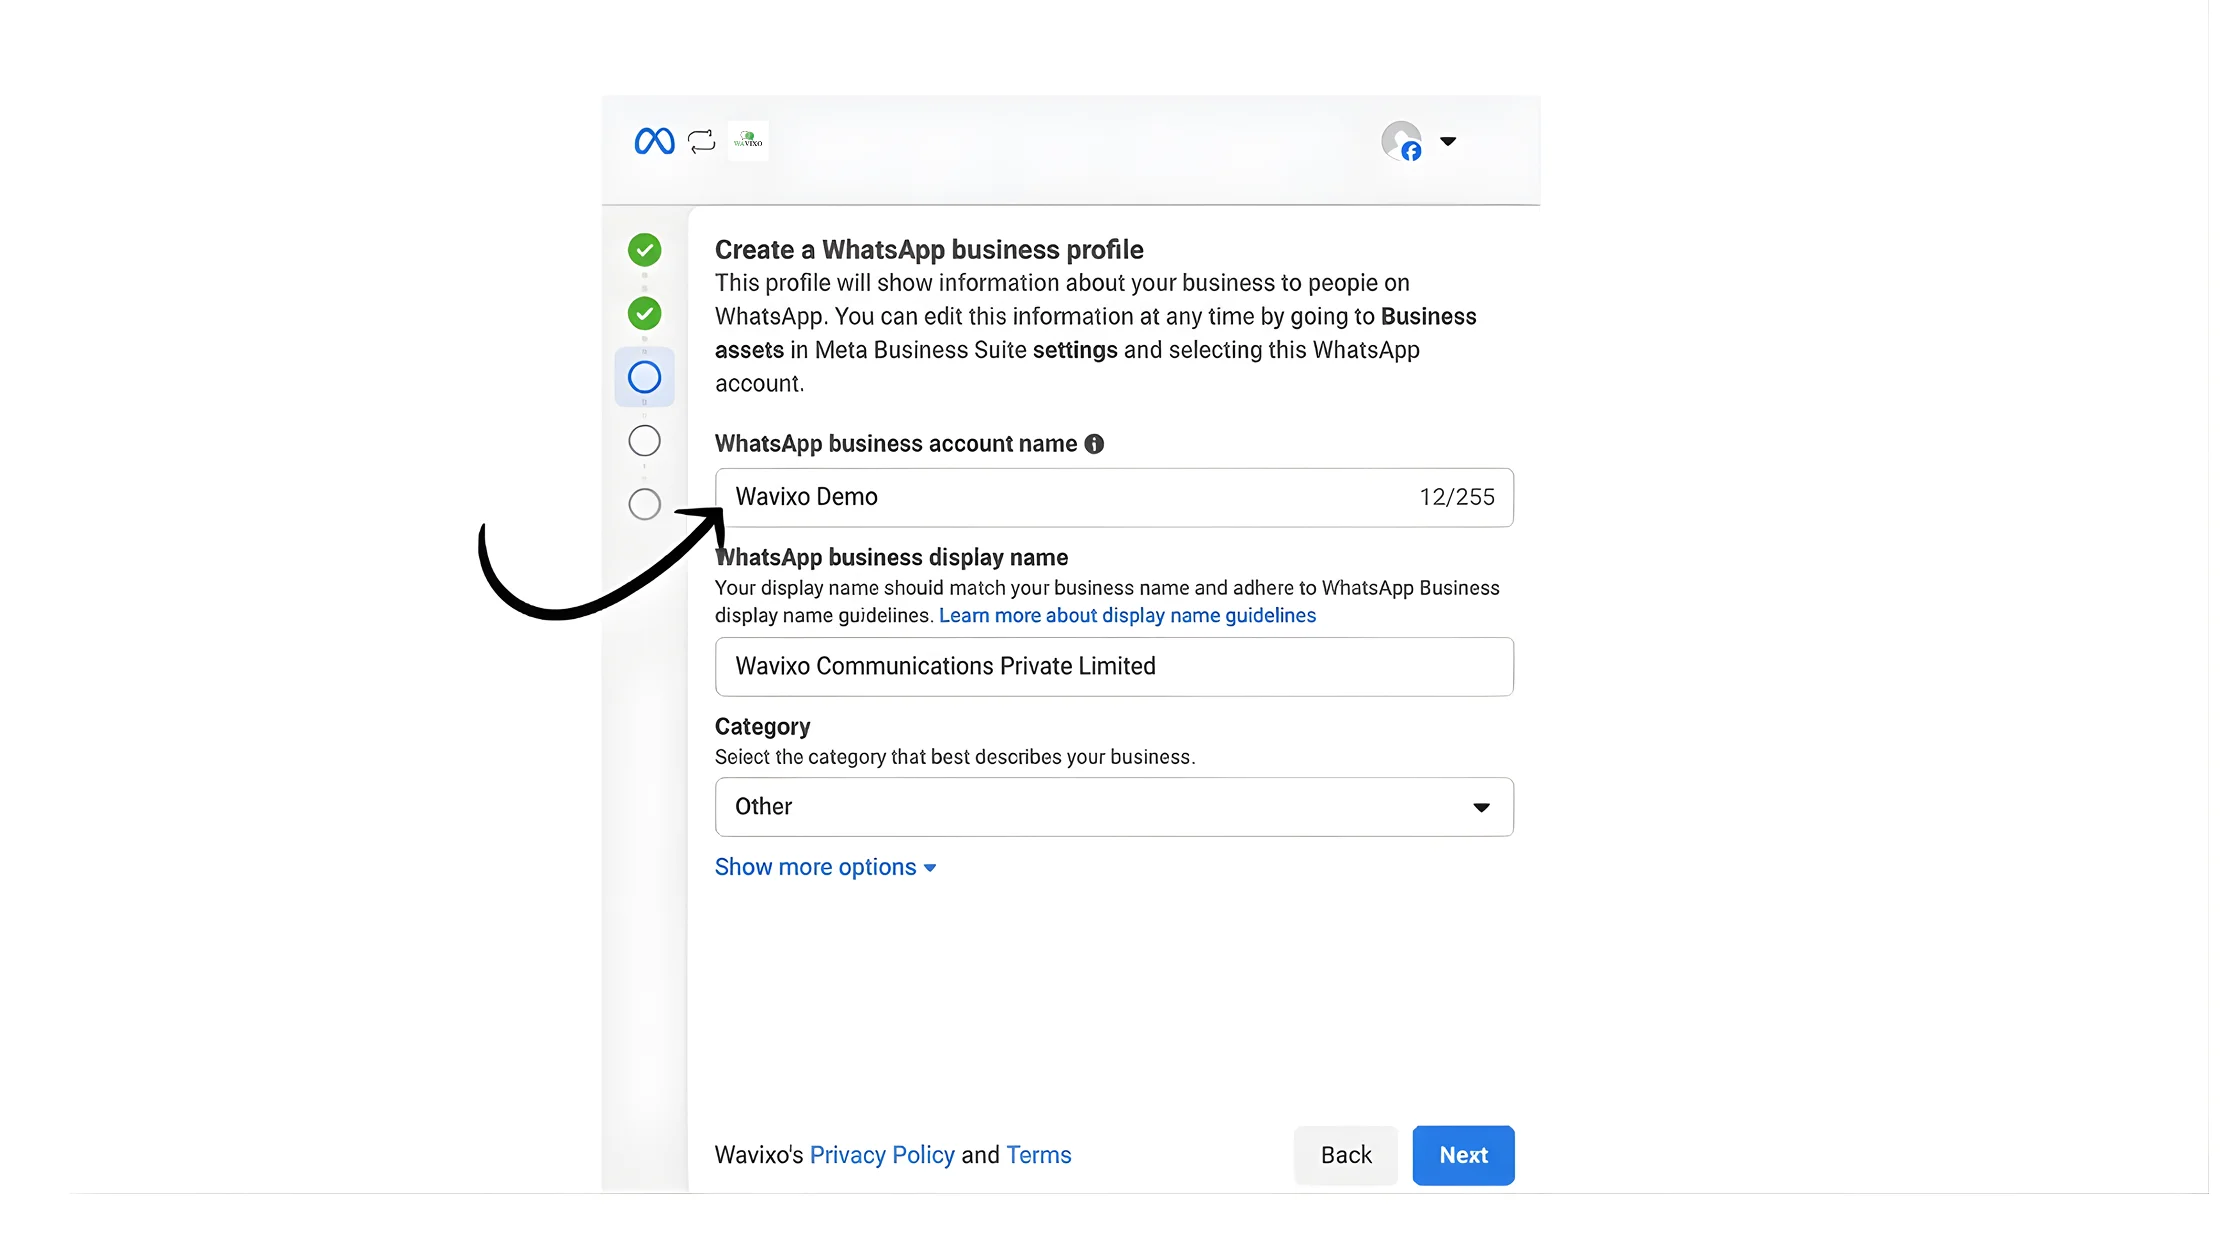Open Learn more about display name guidelines
Image resolution: width=2240 pixels, height=1260 pixels.
tap(1127, 616)
